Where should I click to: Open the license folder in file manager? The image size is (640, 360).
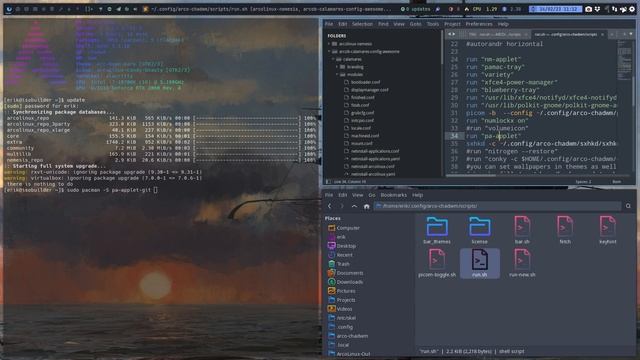[x=480, y=230]
